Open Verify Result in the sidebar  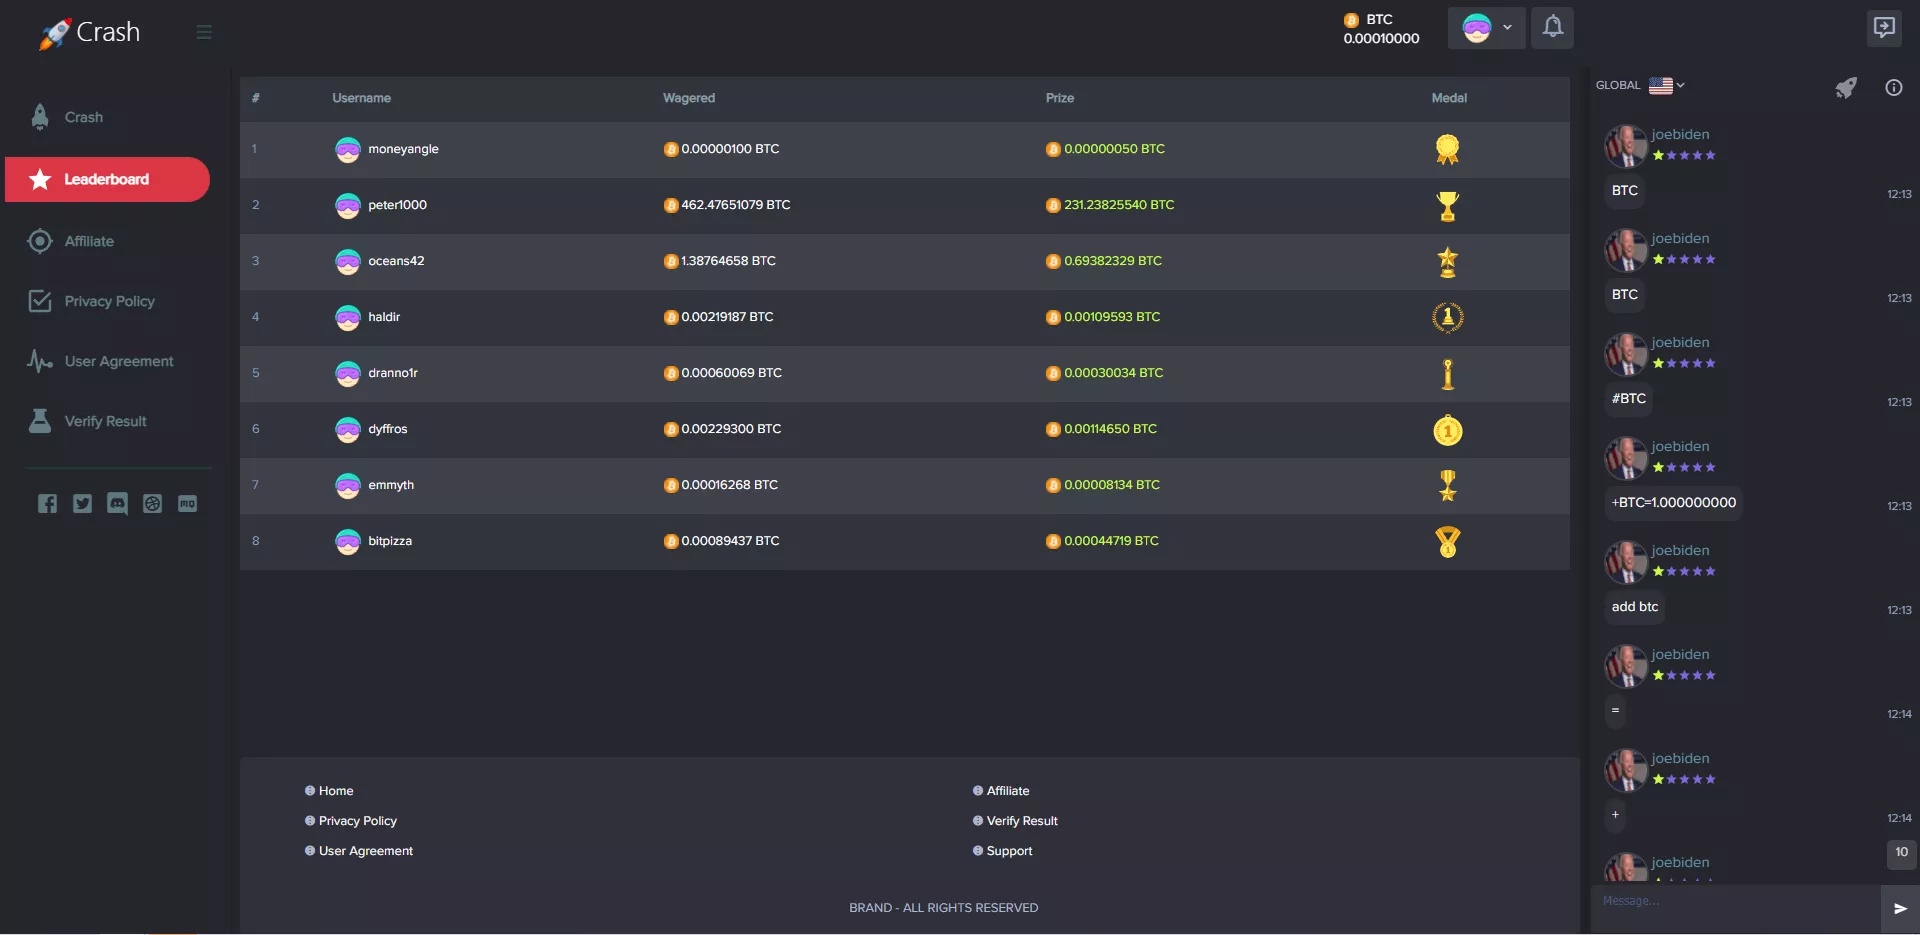point(105,421)
